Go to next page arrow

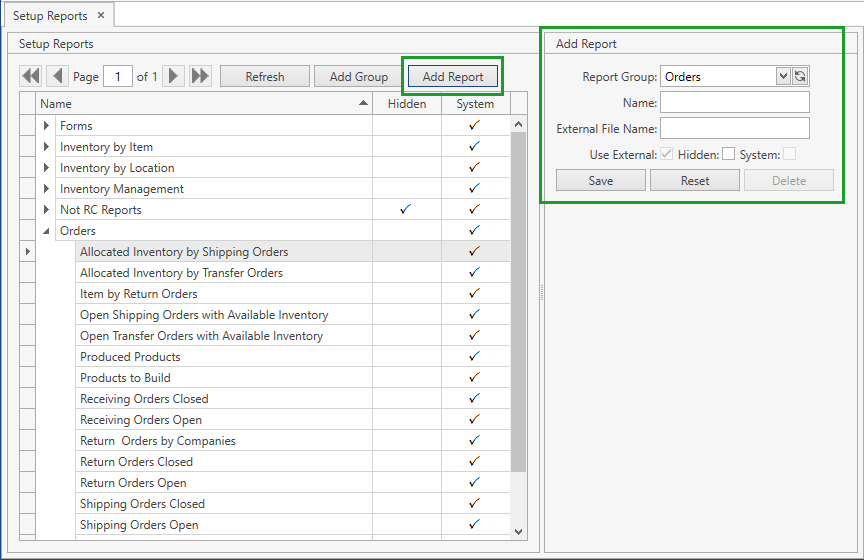pos(174,76)
